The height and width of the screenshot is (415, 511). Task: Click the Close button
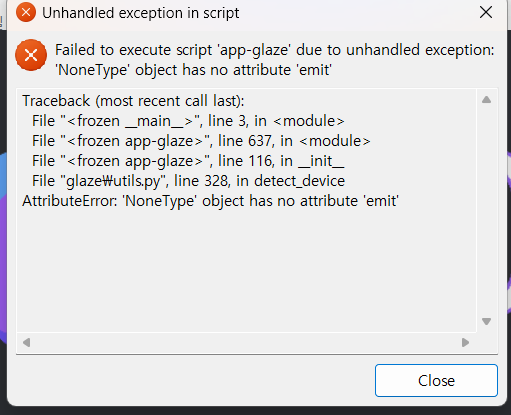(436, 380)
